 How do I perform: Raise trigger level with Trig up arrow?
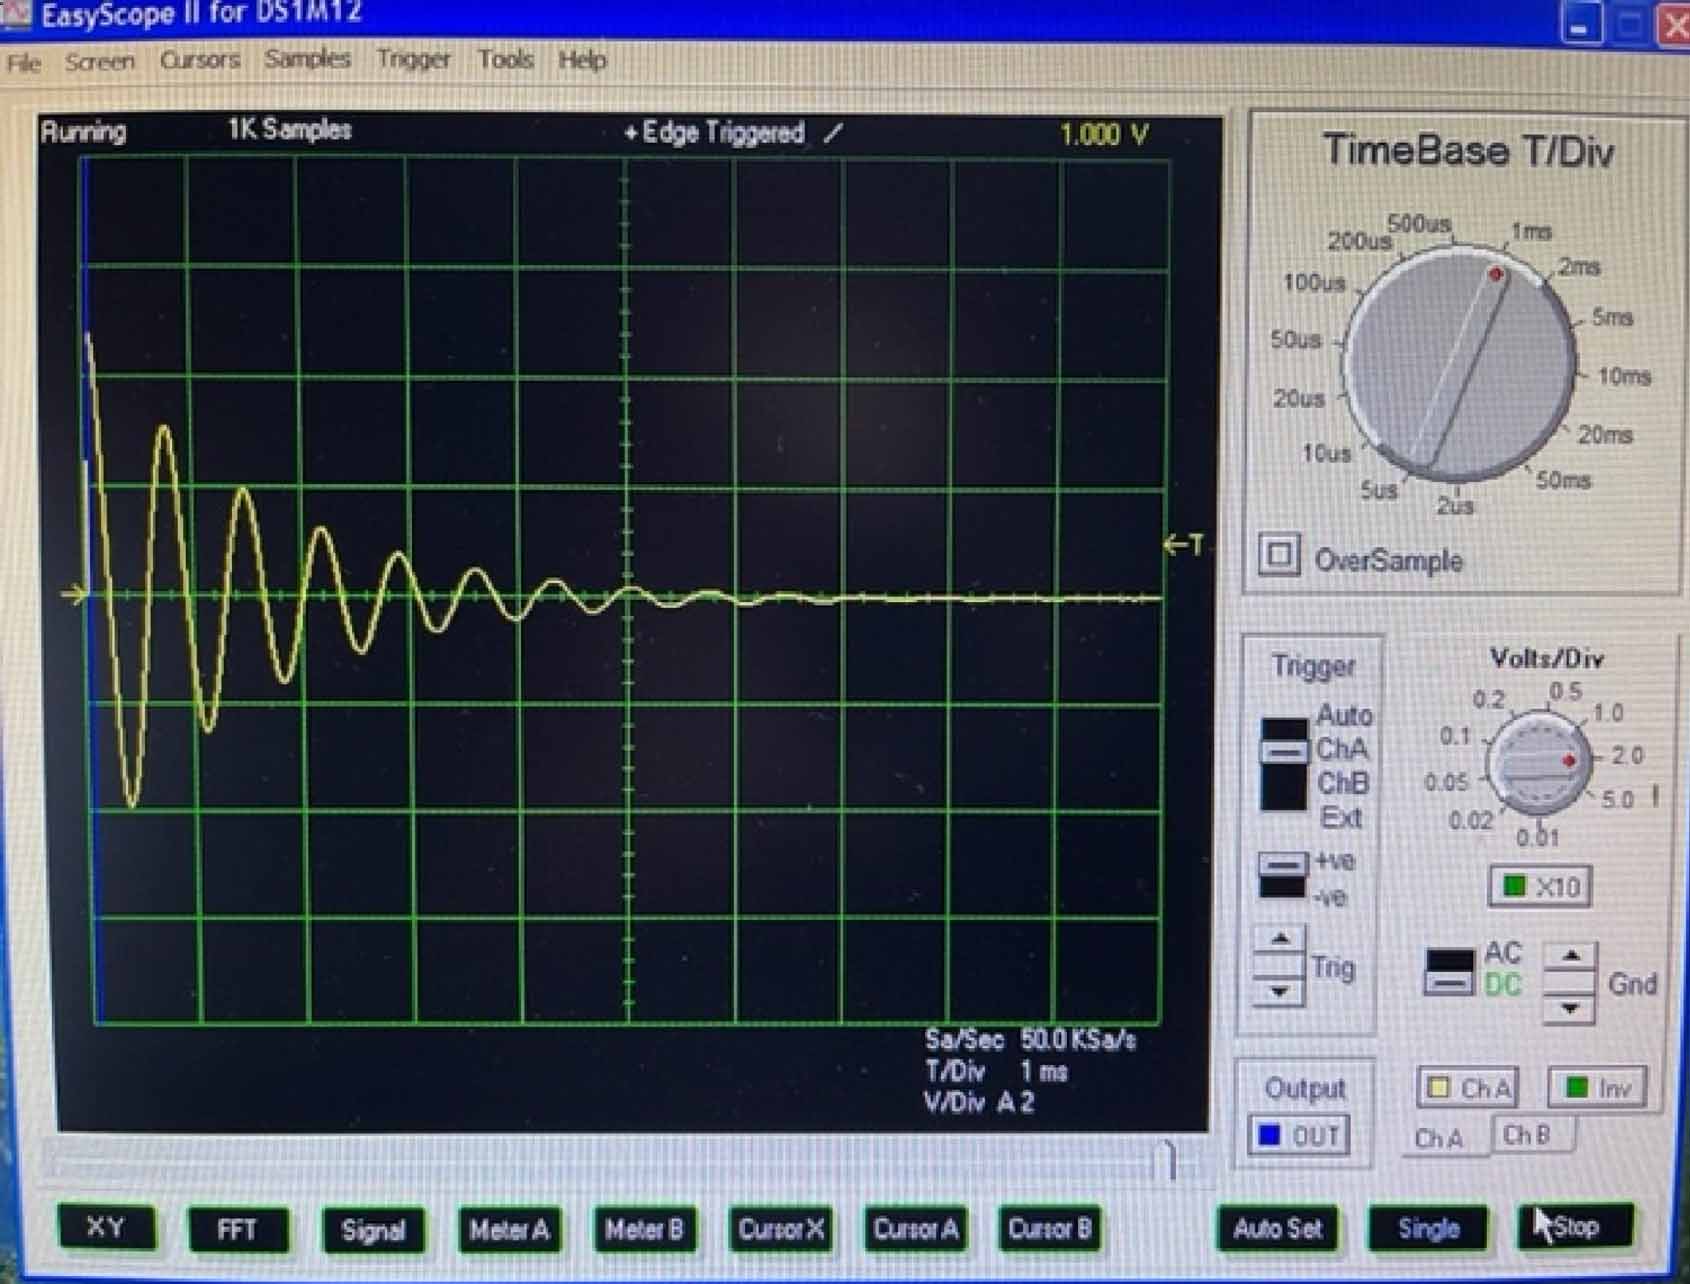pyautogui.click(x=1279, y=939)
